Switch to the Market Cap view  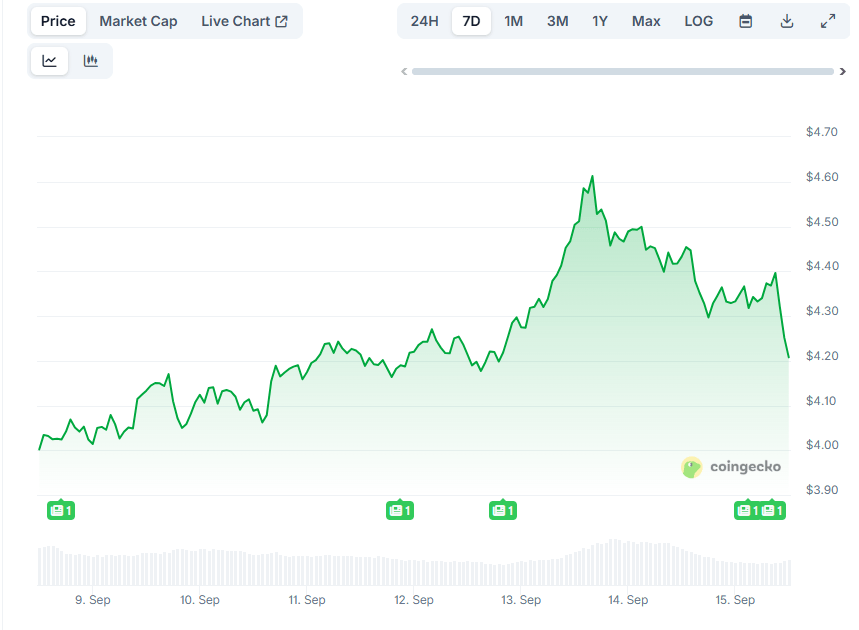138,20
